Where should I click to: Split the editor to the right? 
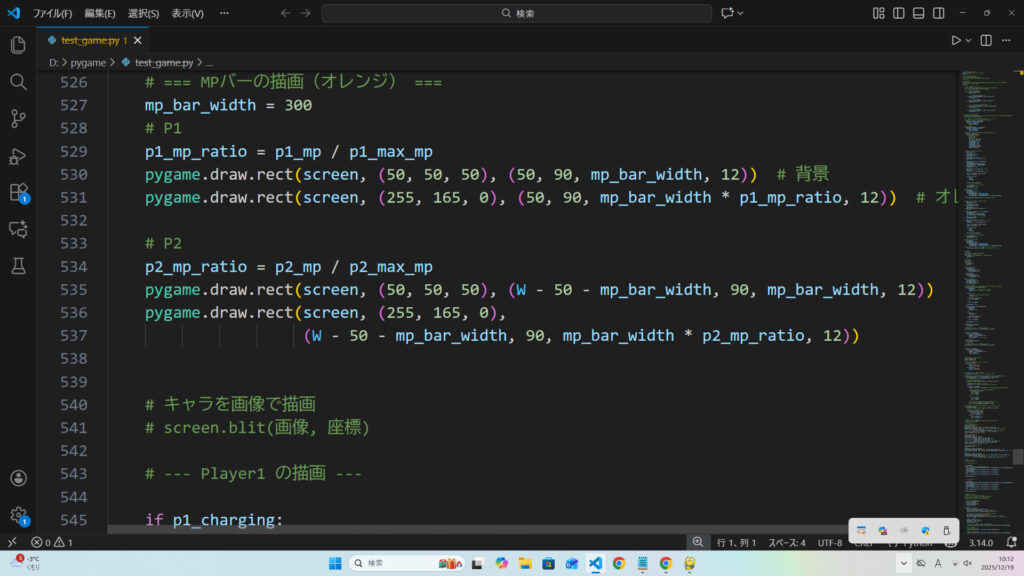986,40
